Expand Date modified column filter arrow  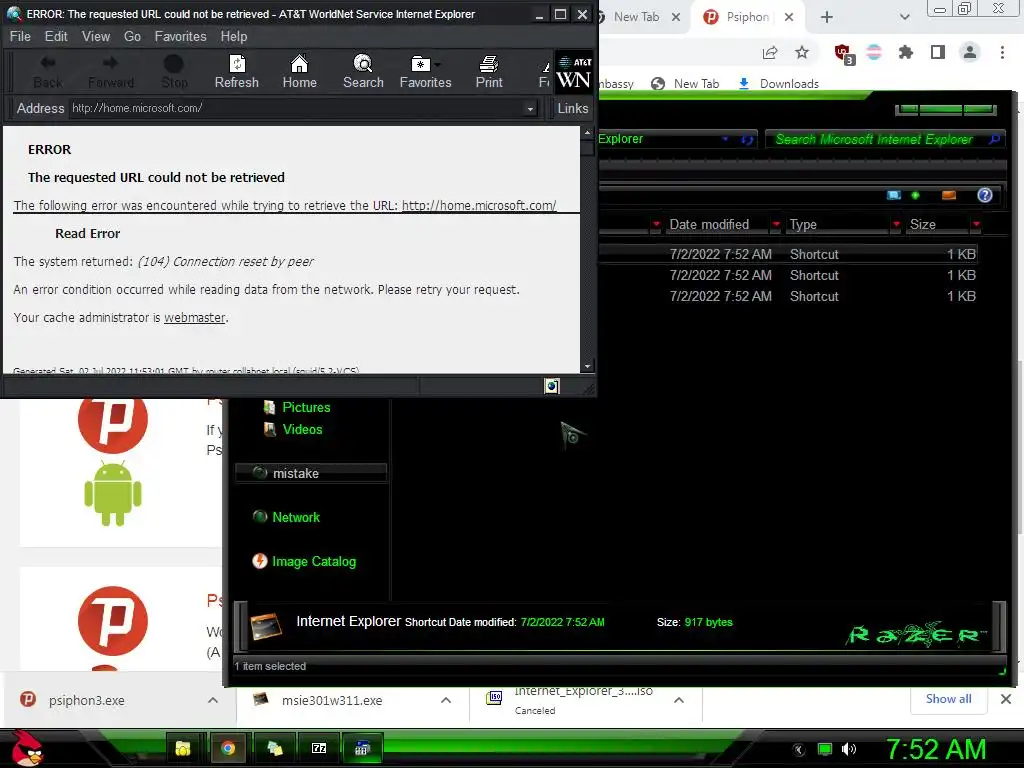[x=776, y=224]
